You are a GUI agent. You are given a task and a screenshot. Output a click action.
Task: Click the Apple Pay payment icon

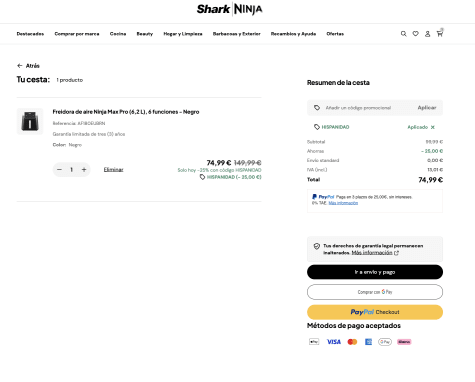pyautogui.click(x=314, y=342)
